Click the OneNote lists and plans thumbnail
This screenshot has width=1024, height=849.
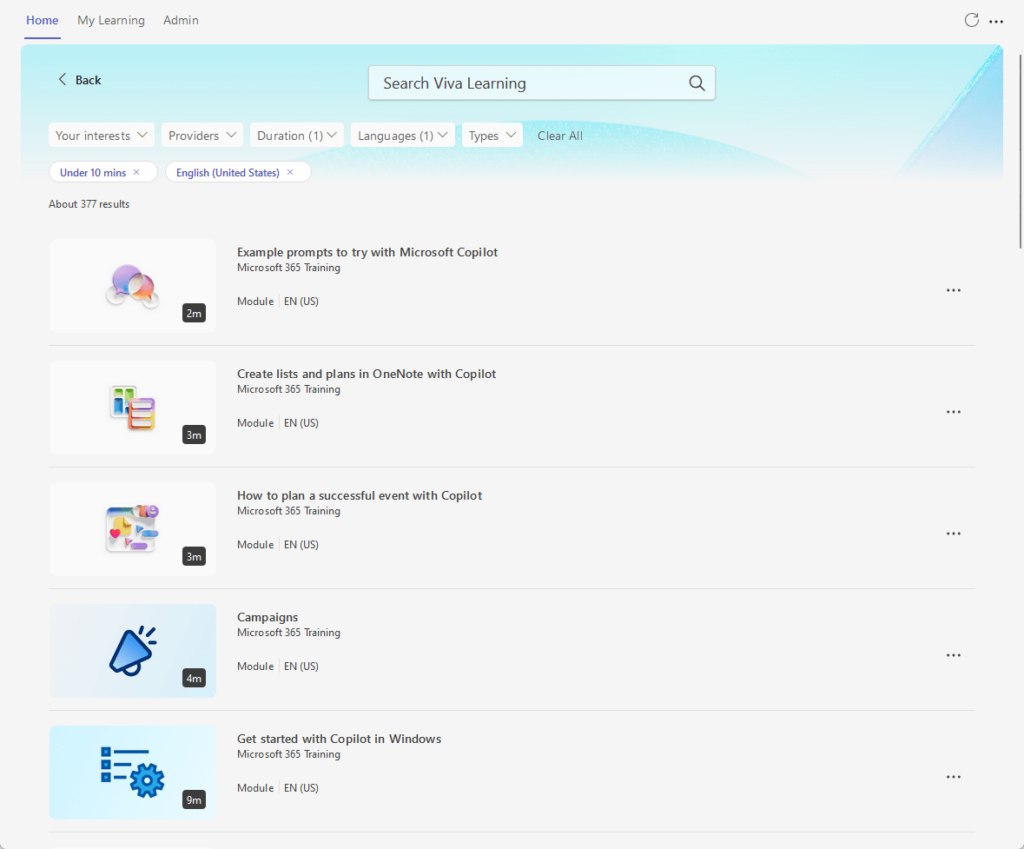click(133, 408)
